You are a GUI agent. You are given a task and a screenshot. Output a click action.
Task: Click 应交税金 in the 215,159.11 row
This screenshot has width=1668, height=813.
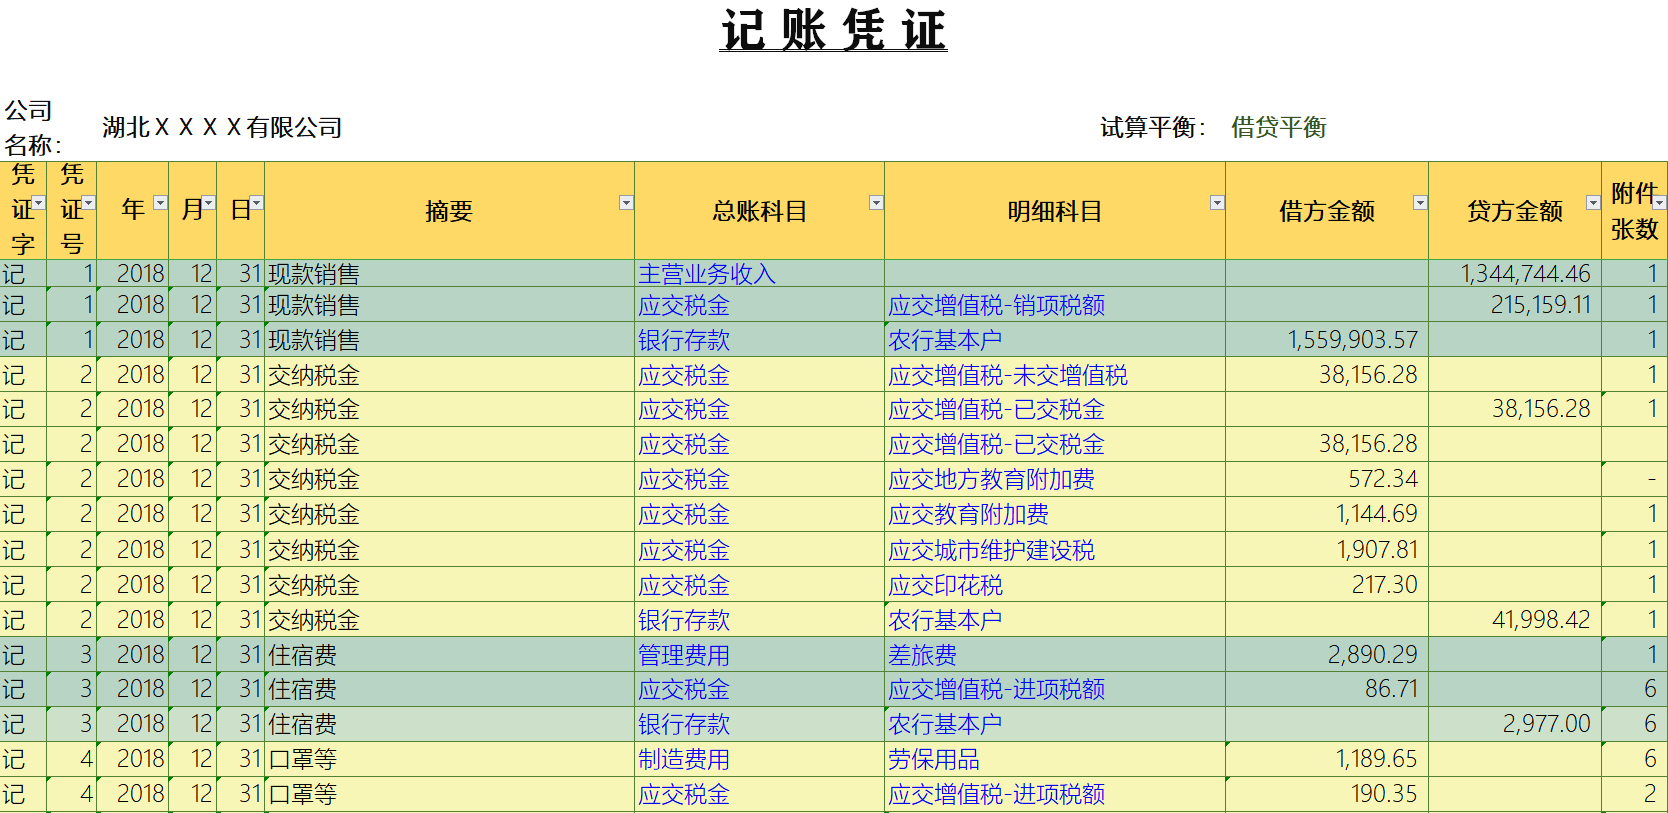click(684, 305)
